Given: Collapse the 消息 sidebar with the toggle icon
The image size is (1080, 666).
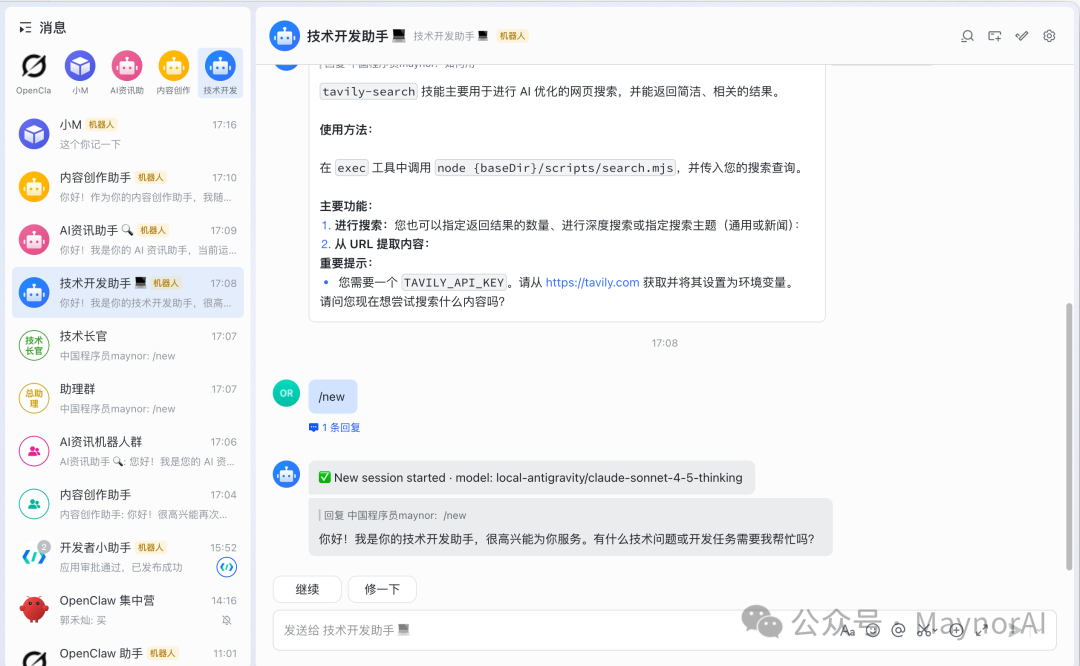Looking at the screenshot, I should tap(25, 28).
